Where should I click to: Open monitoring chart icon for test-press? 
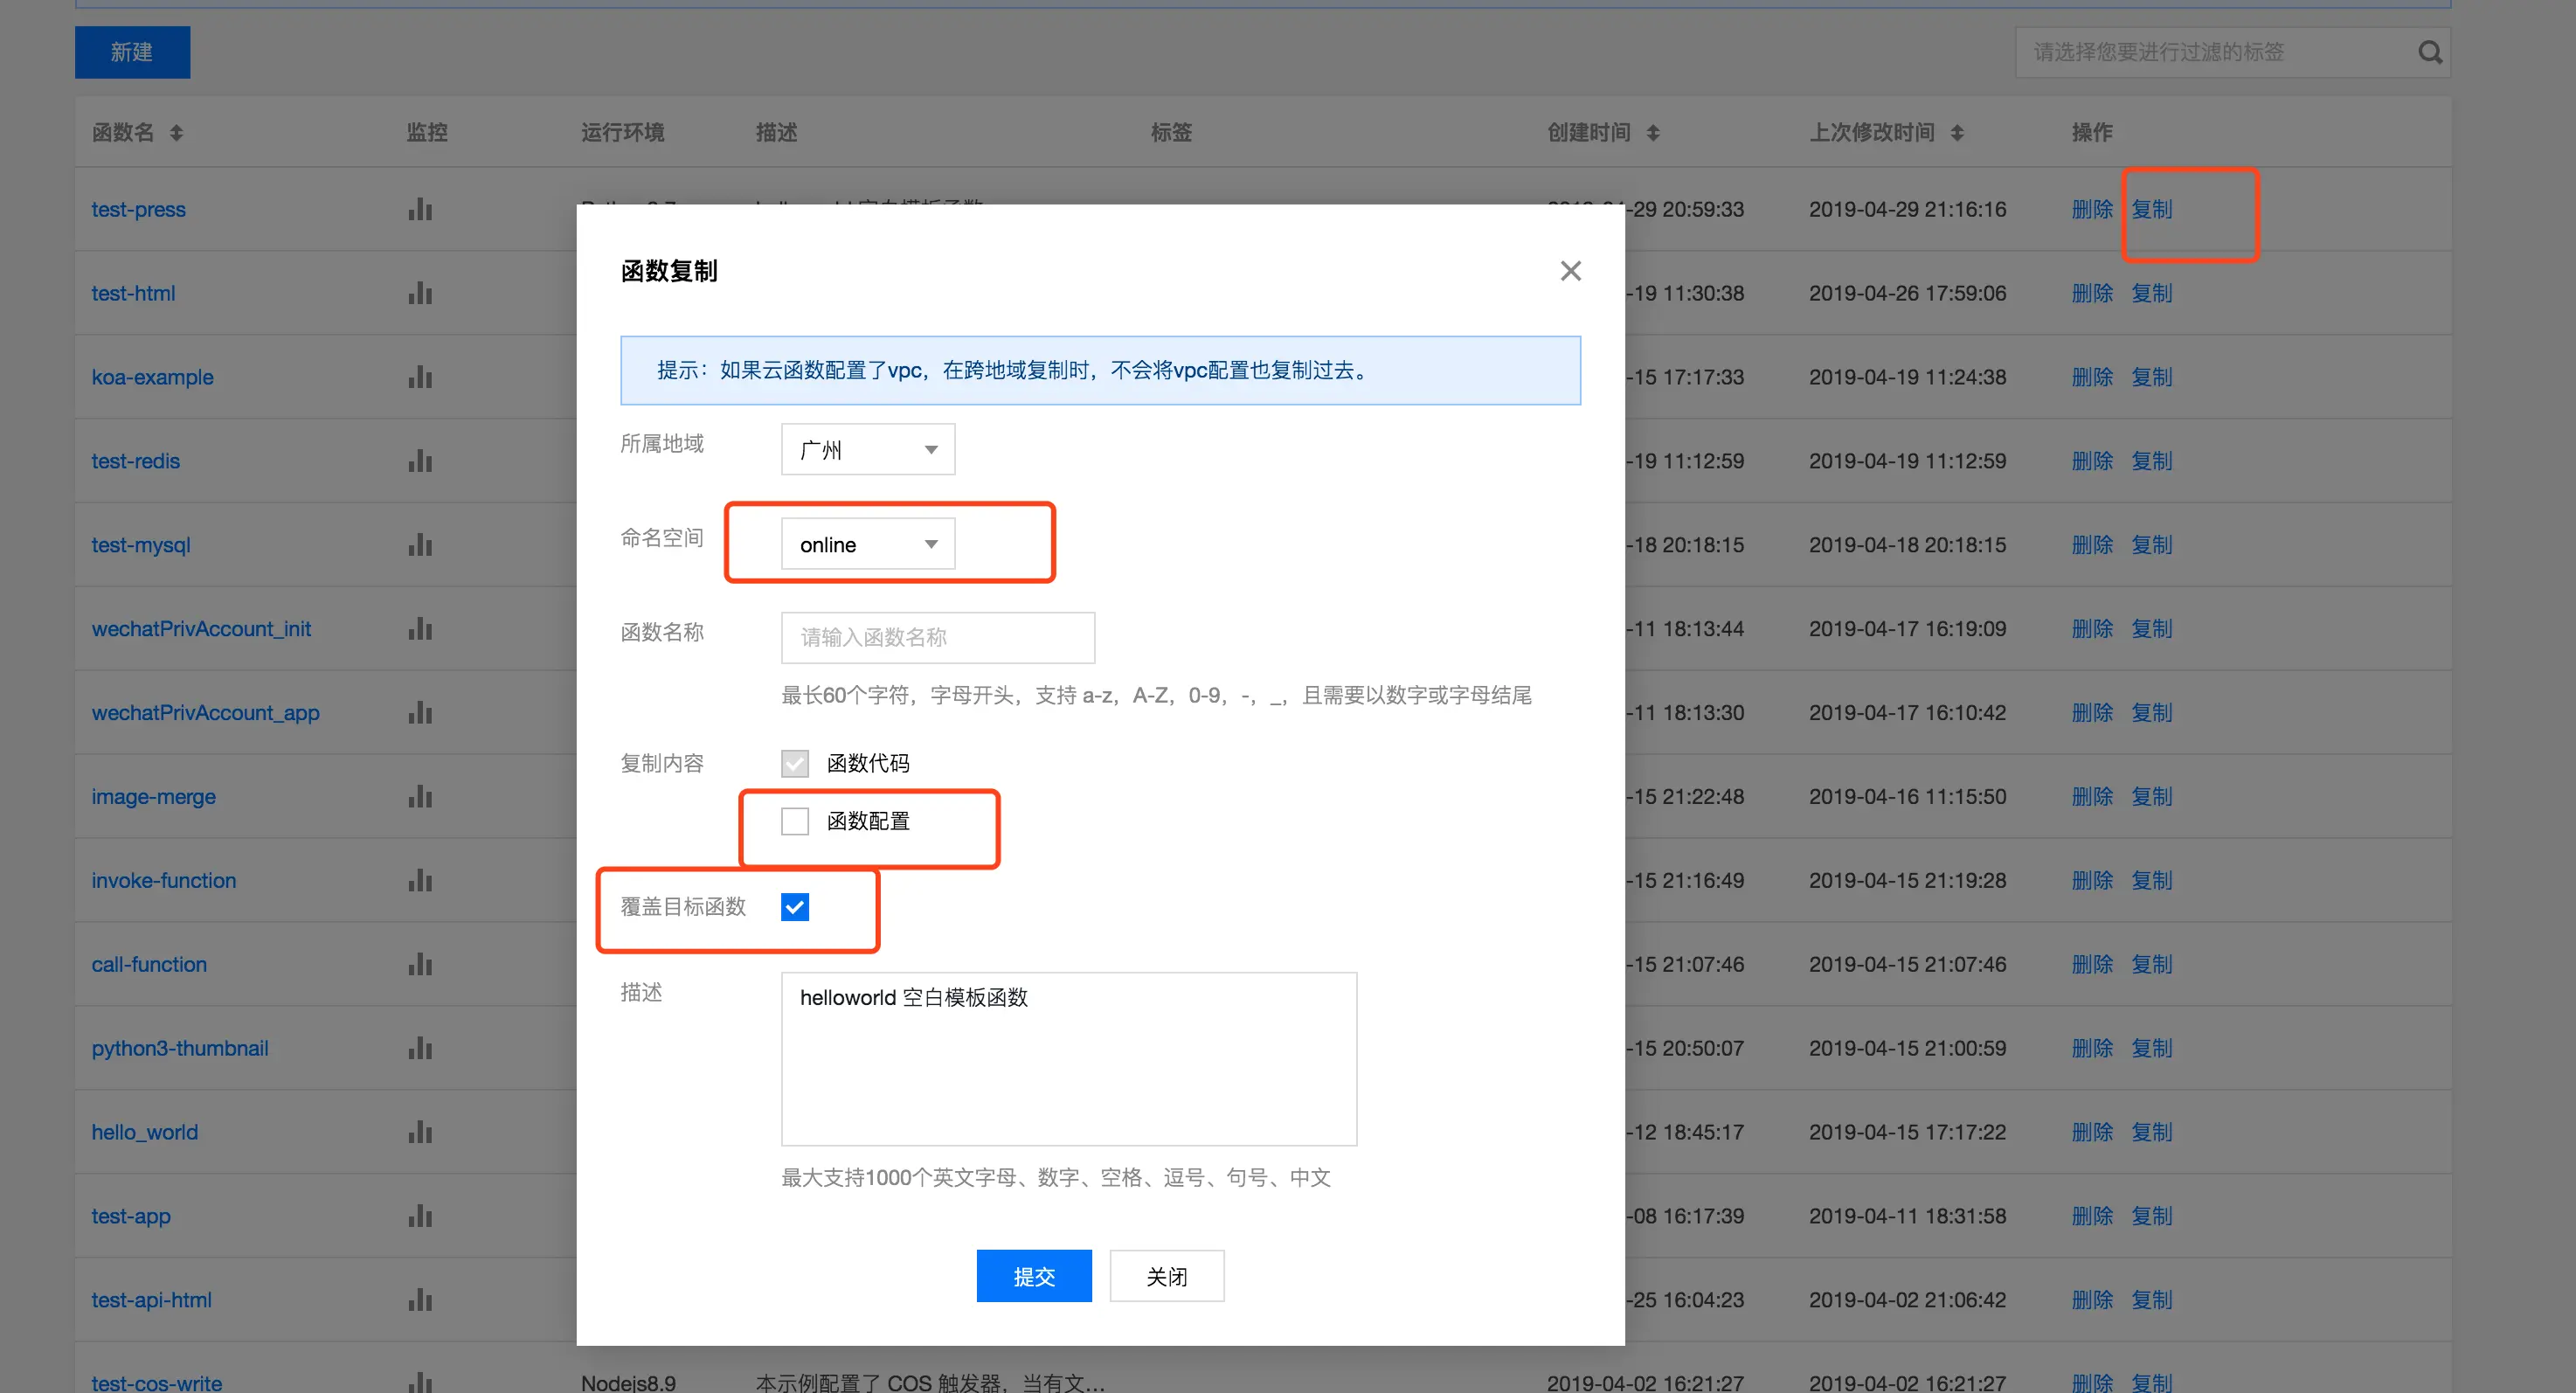[x=420, y=209]
